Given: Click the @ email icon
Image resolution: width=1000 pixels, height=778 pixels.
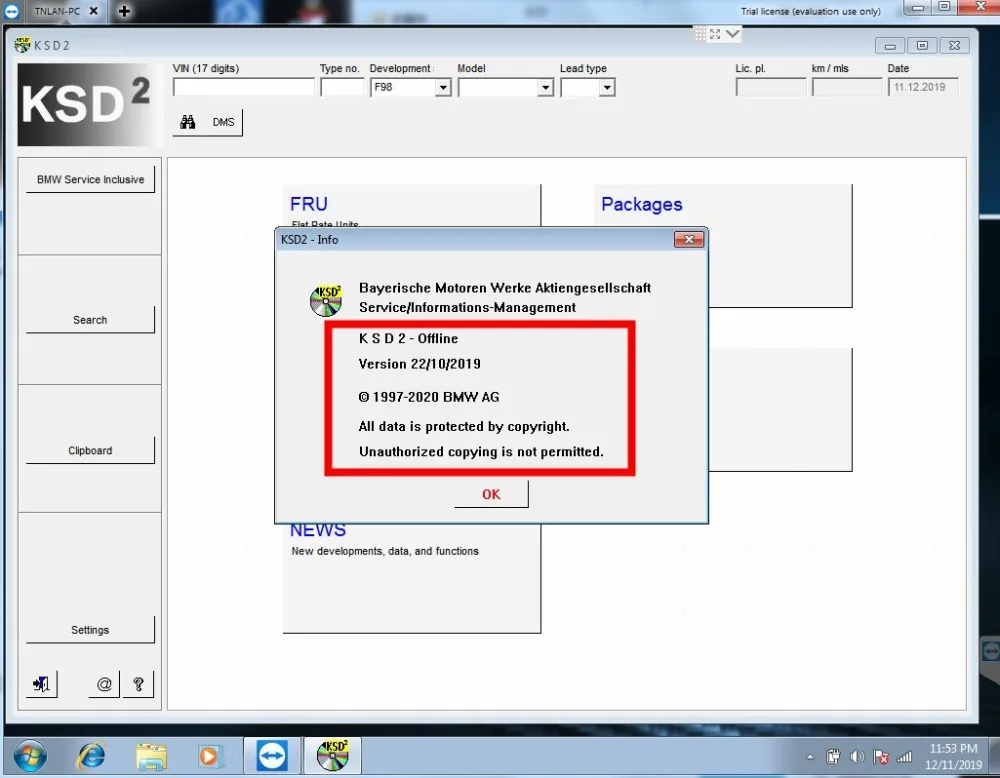Looking at the screenshot, I should [104, 684].
